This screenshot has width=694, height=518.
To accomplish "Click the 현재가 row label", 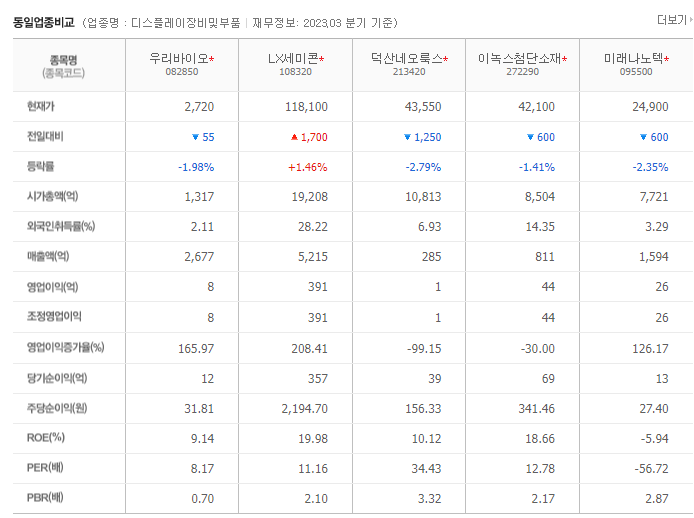I will [41, 106].
